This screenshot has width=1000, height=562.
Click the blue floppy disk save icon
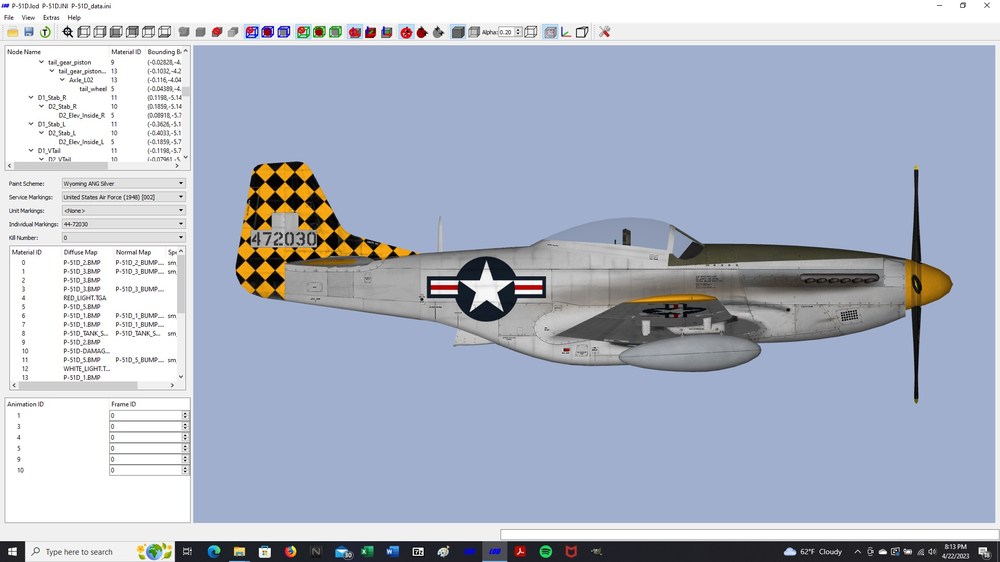[x=29, y=32]
